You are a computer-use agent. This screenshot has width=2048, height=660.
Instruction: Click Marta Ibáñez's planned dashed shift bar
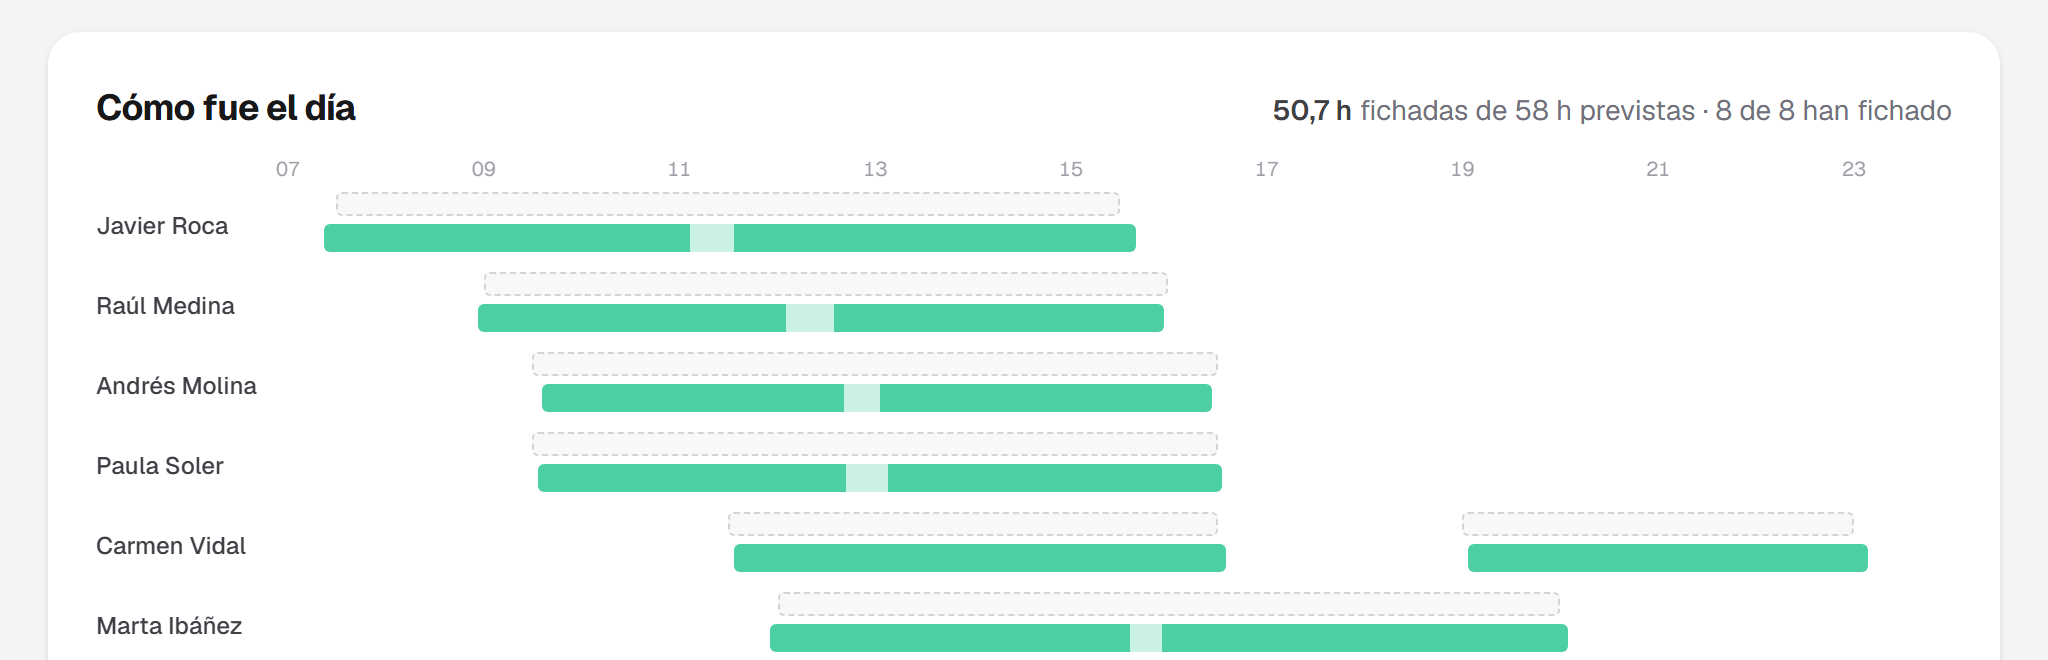click(1169, 604)
